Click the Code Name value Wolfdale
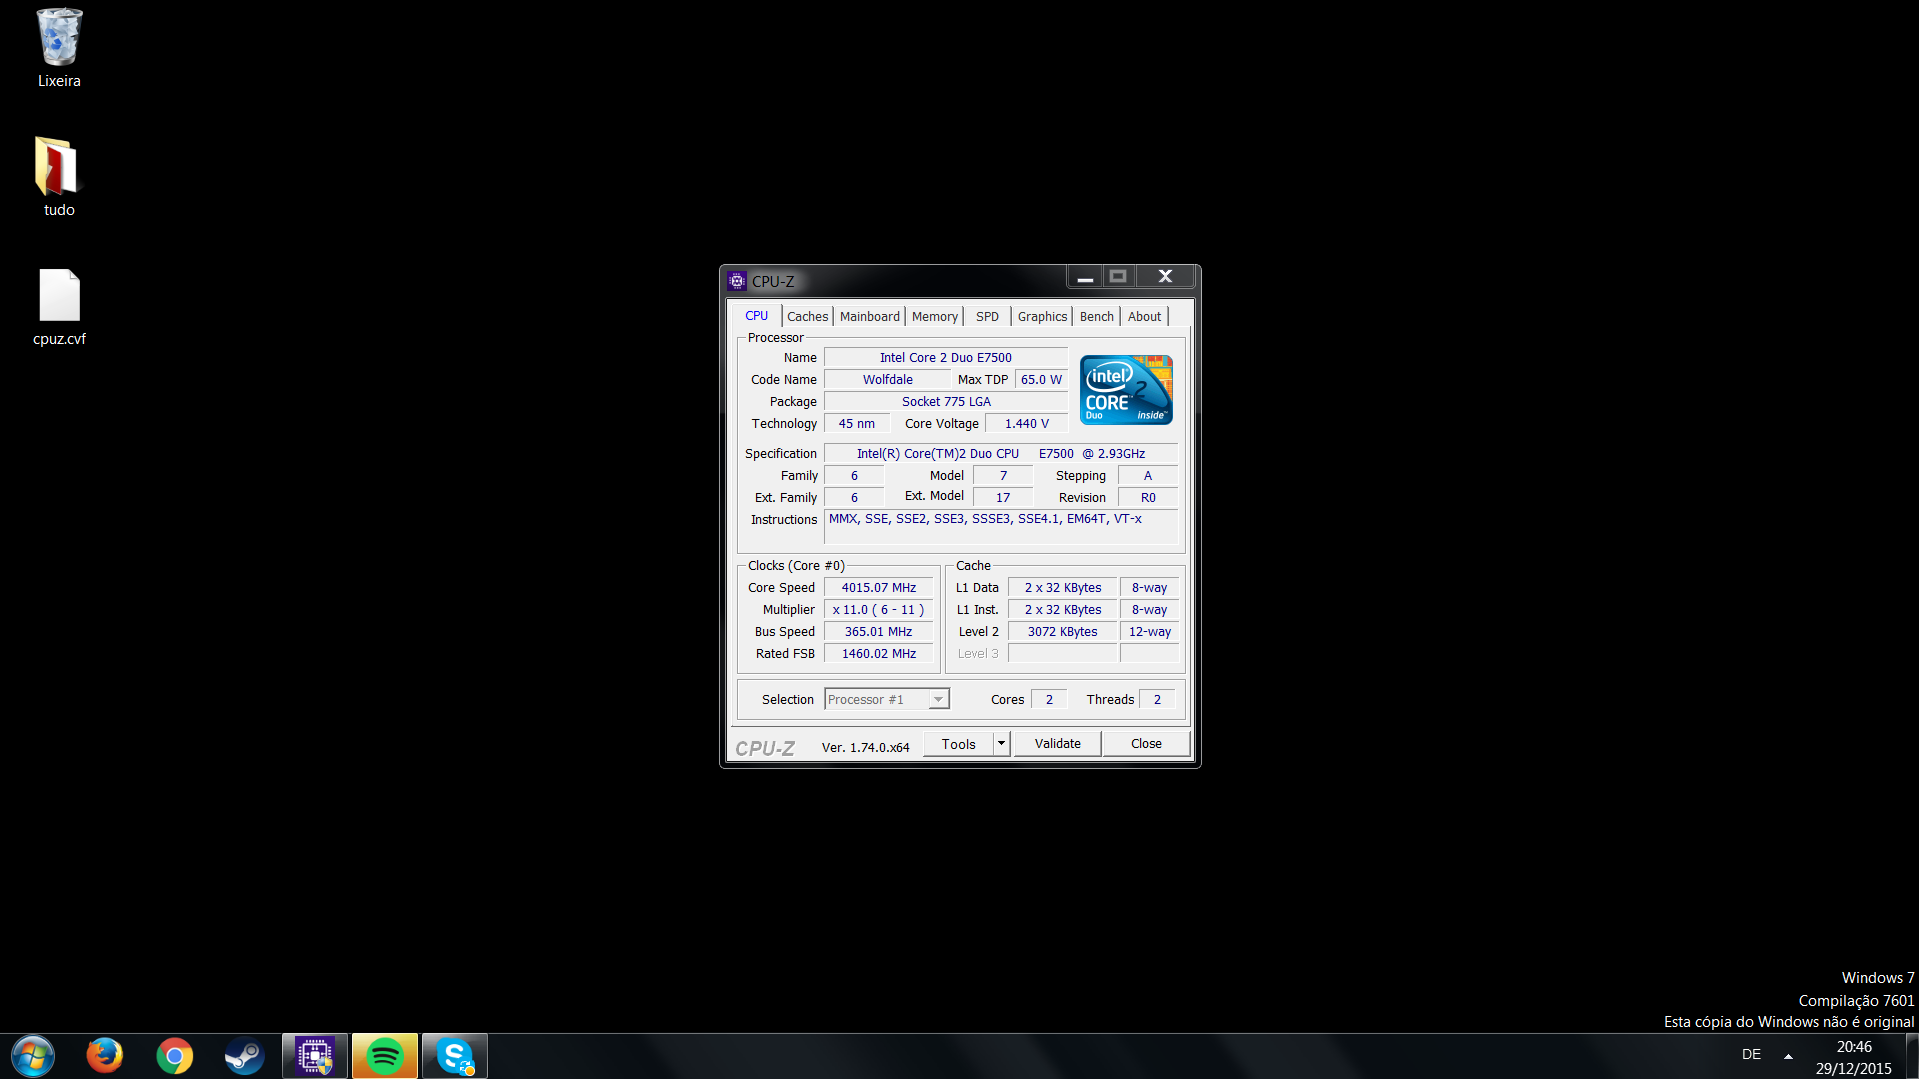Screen dimensions: 1919x1079 click(x=887, y=380)
